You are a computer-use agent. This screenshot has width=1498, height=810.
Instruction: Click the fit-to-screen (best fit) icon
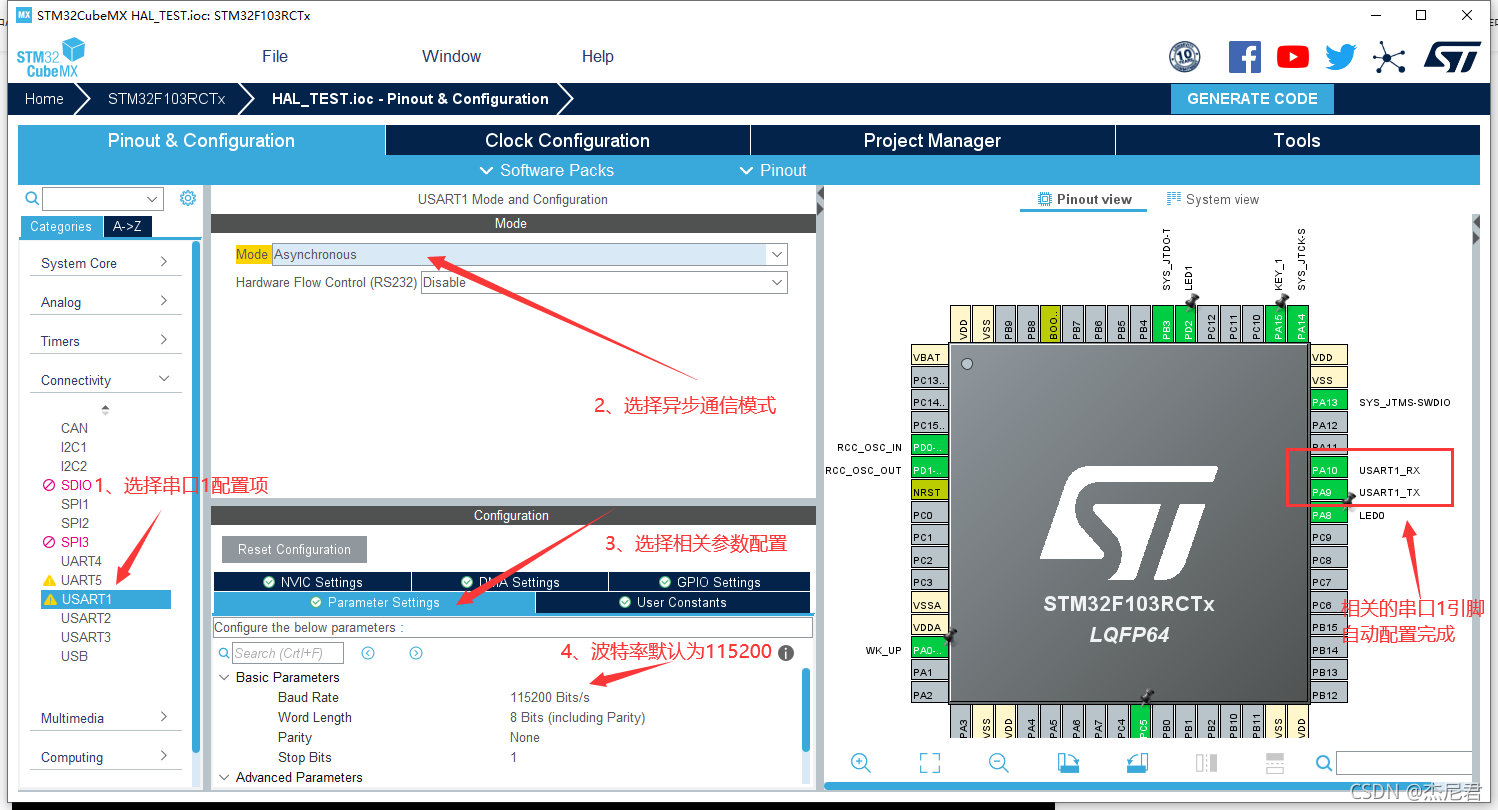click(x=929, y=762)
